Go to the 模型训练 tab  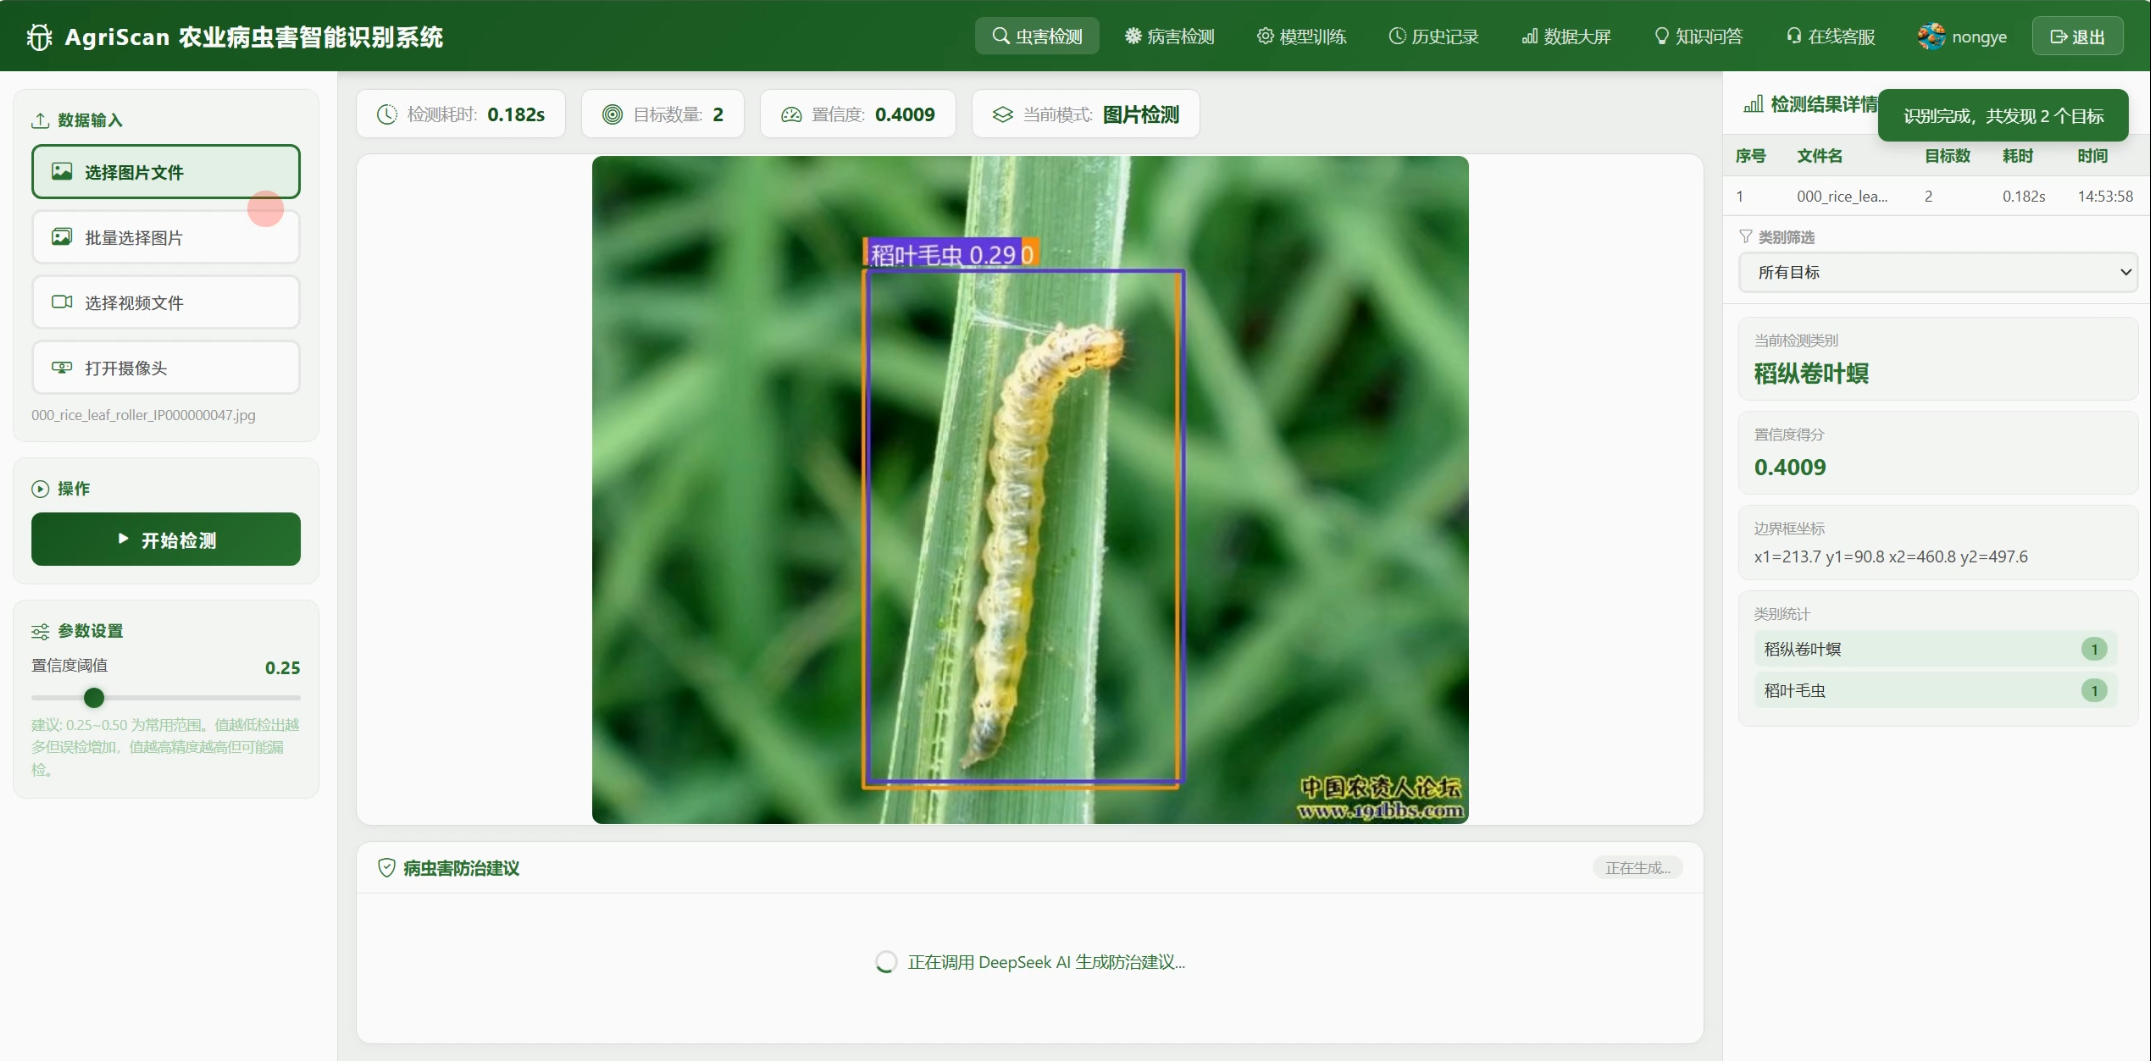(1301, 36)
